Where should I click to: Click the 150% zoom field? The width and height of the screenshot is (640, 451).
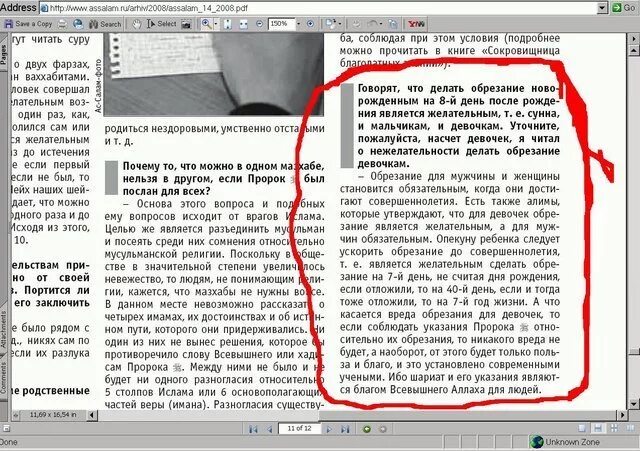pos(281,24)
